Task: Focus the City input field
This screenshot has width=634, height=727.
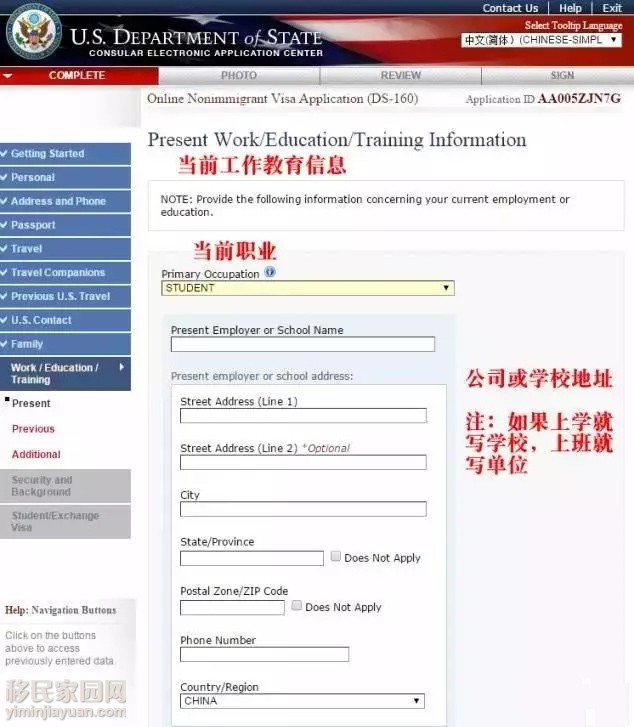Action: pyautogui.click(x=303, y=509)
